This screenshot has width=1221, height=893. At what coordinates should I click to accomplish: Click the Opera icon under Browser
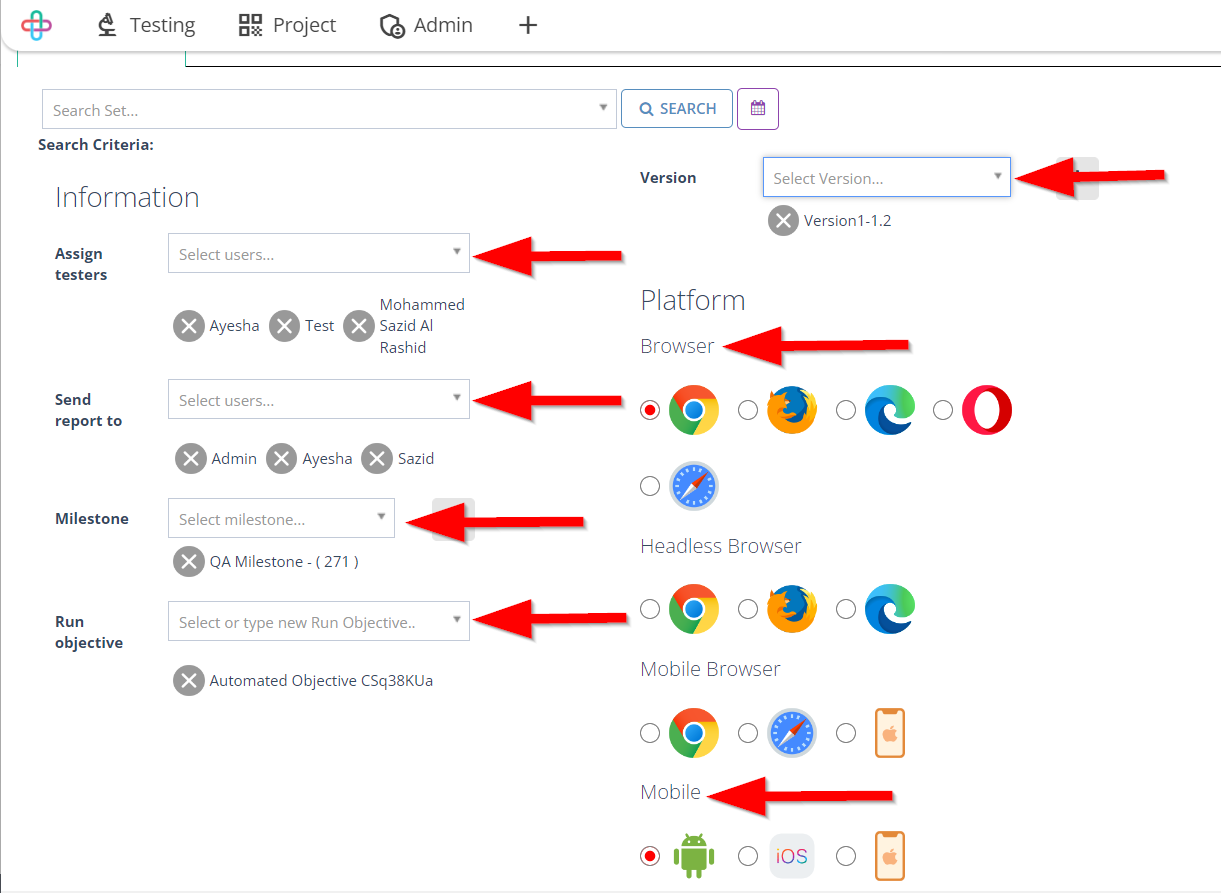click(987, 410)
